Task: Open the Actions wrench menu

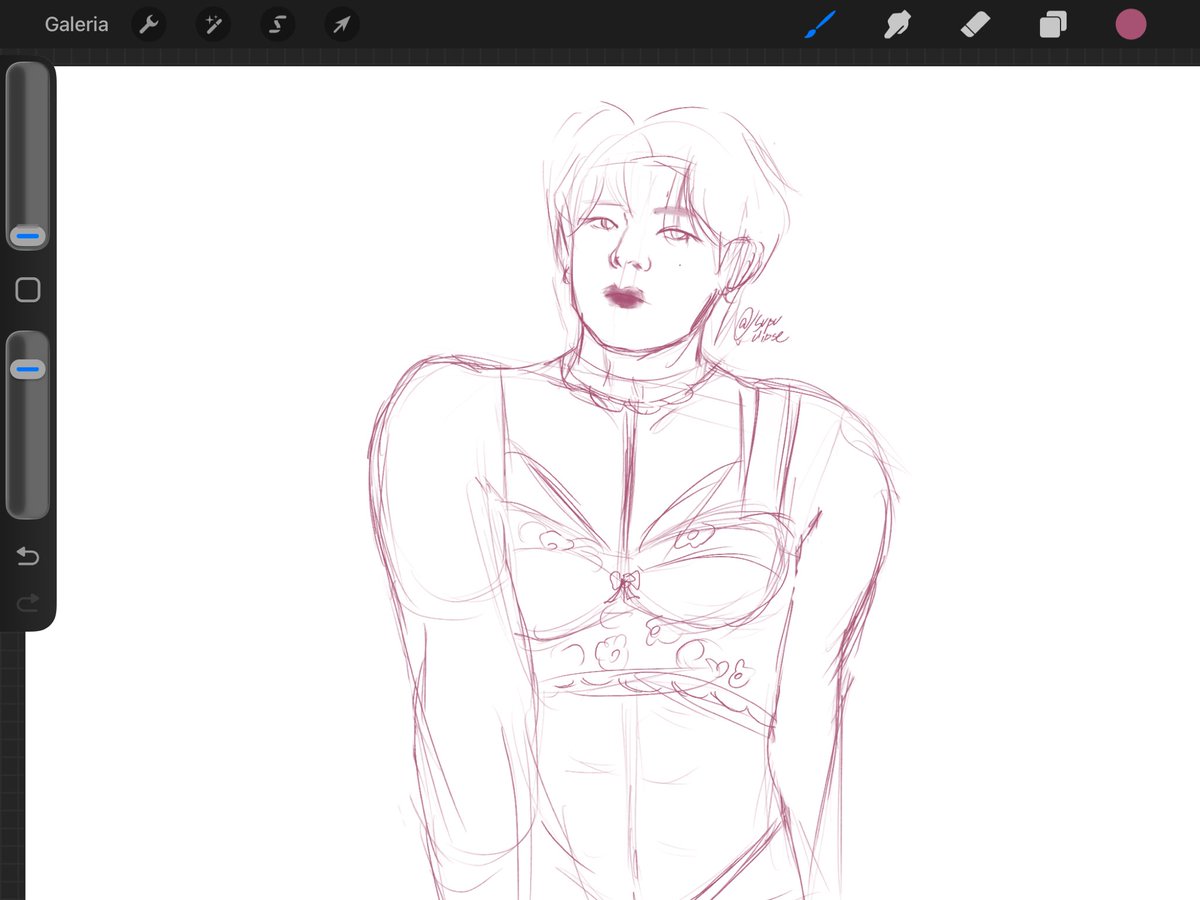Action: (149, 25)
